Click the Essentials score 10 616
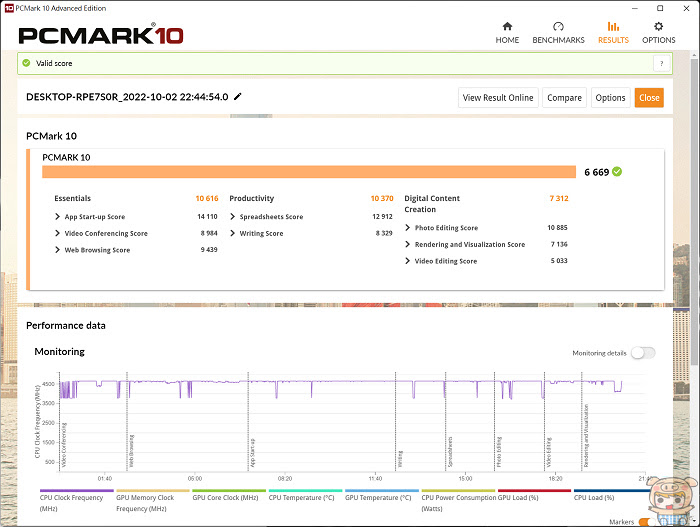The width and height of the screenshot is (700, 527). tap(207, 198)
